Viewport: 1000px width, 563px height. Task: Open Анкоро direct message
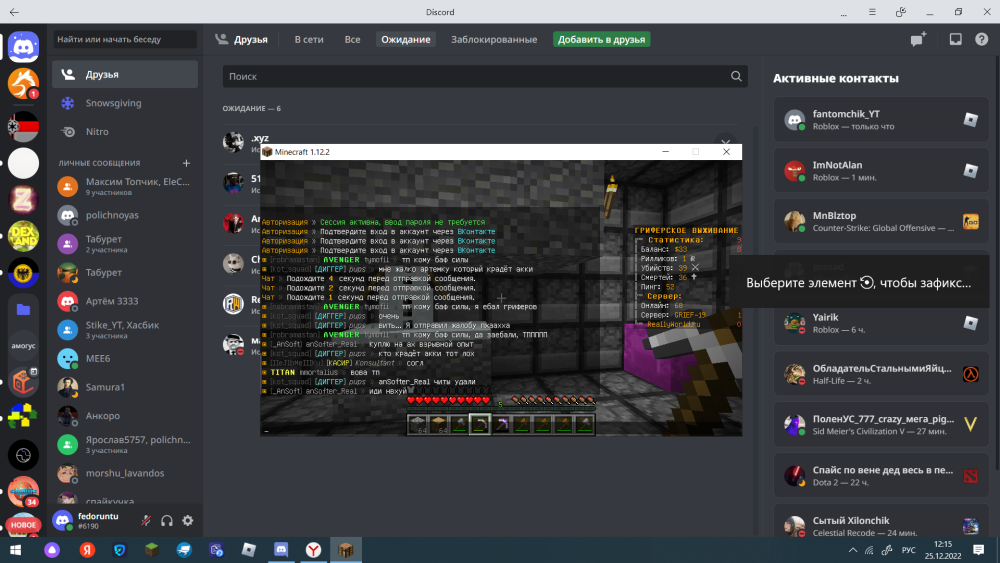pyautogui.click(x=125, y=416)
